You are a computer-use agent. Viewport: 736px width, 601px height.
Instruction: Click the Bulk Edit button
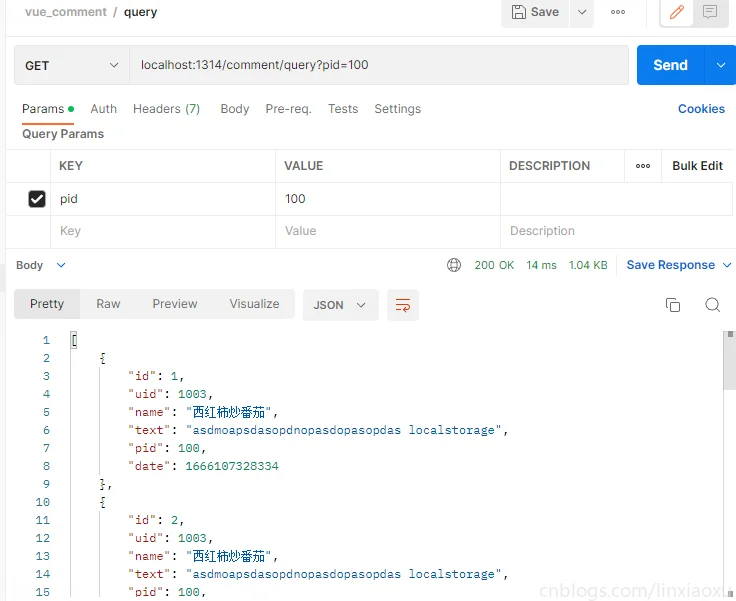(697, 166)
